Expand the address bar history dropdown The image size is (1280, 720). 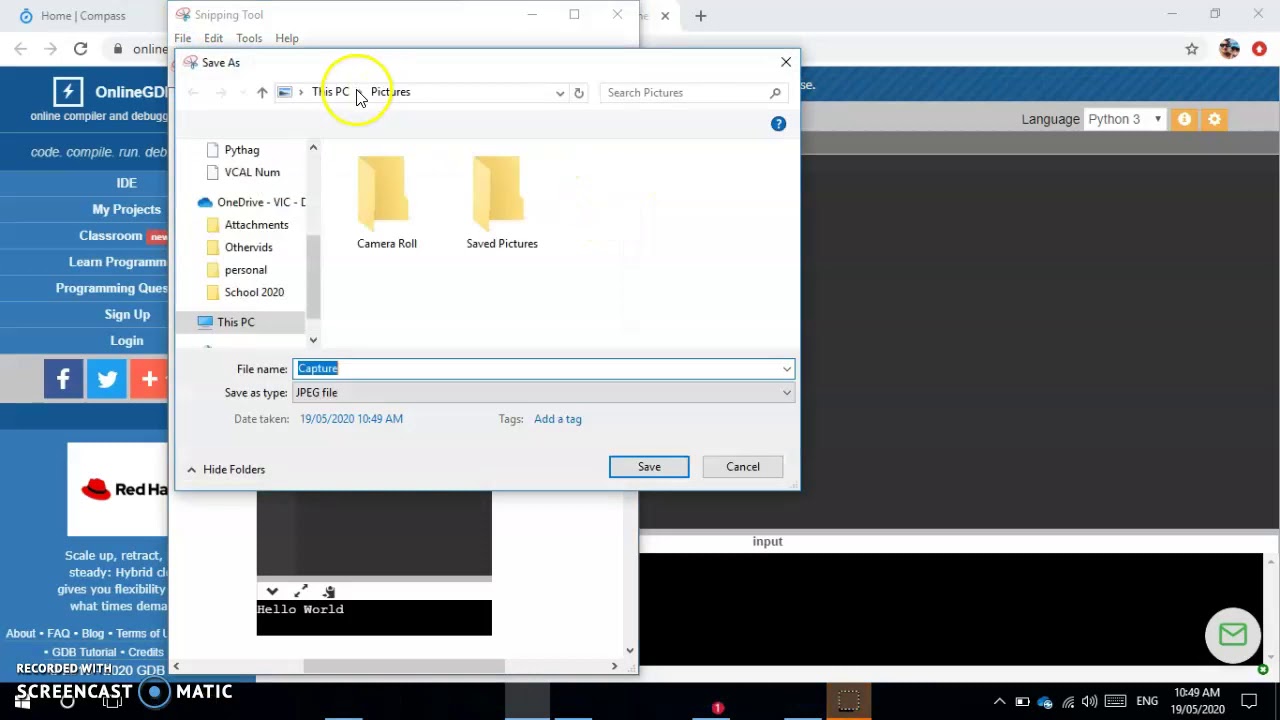(560, 92)
